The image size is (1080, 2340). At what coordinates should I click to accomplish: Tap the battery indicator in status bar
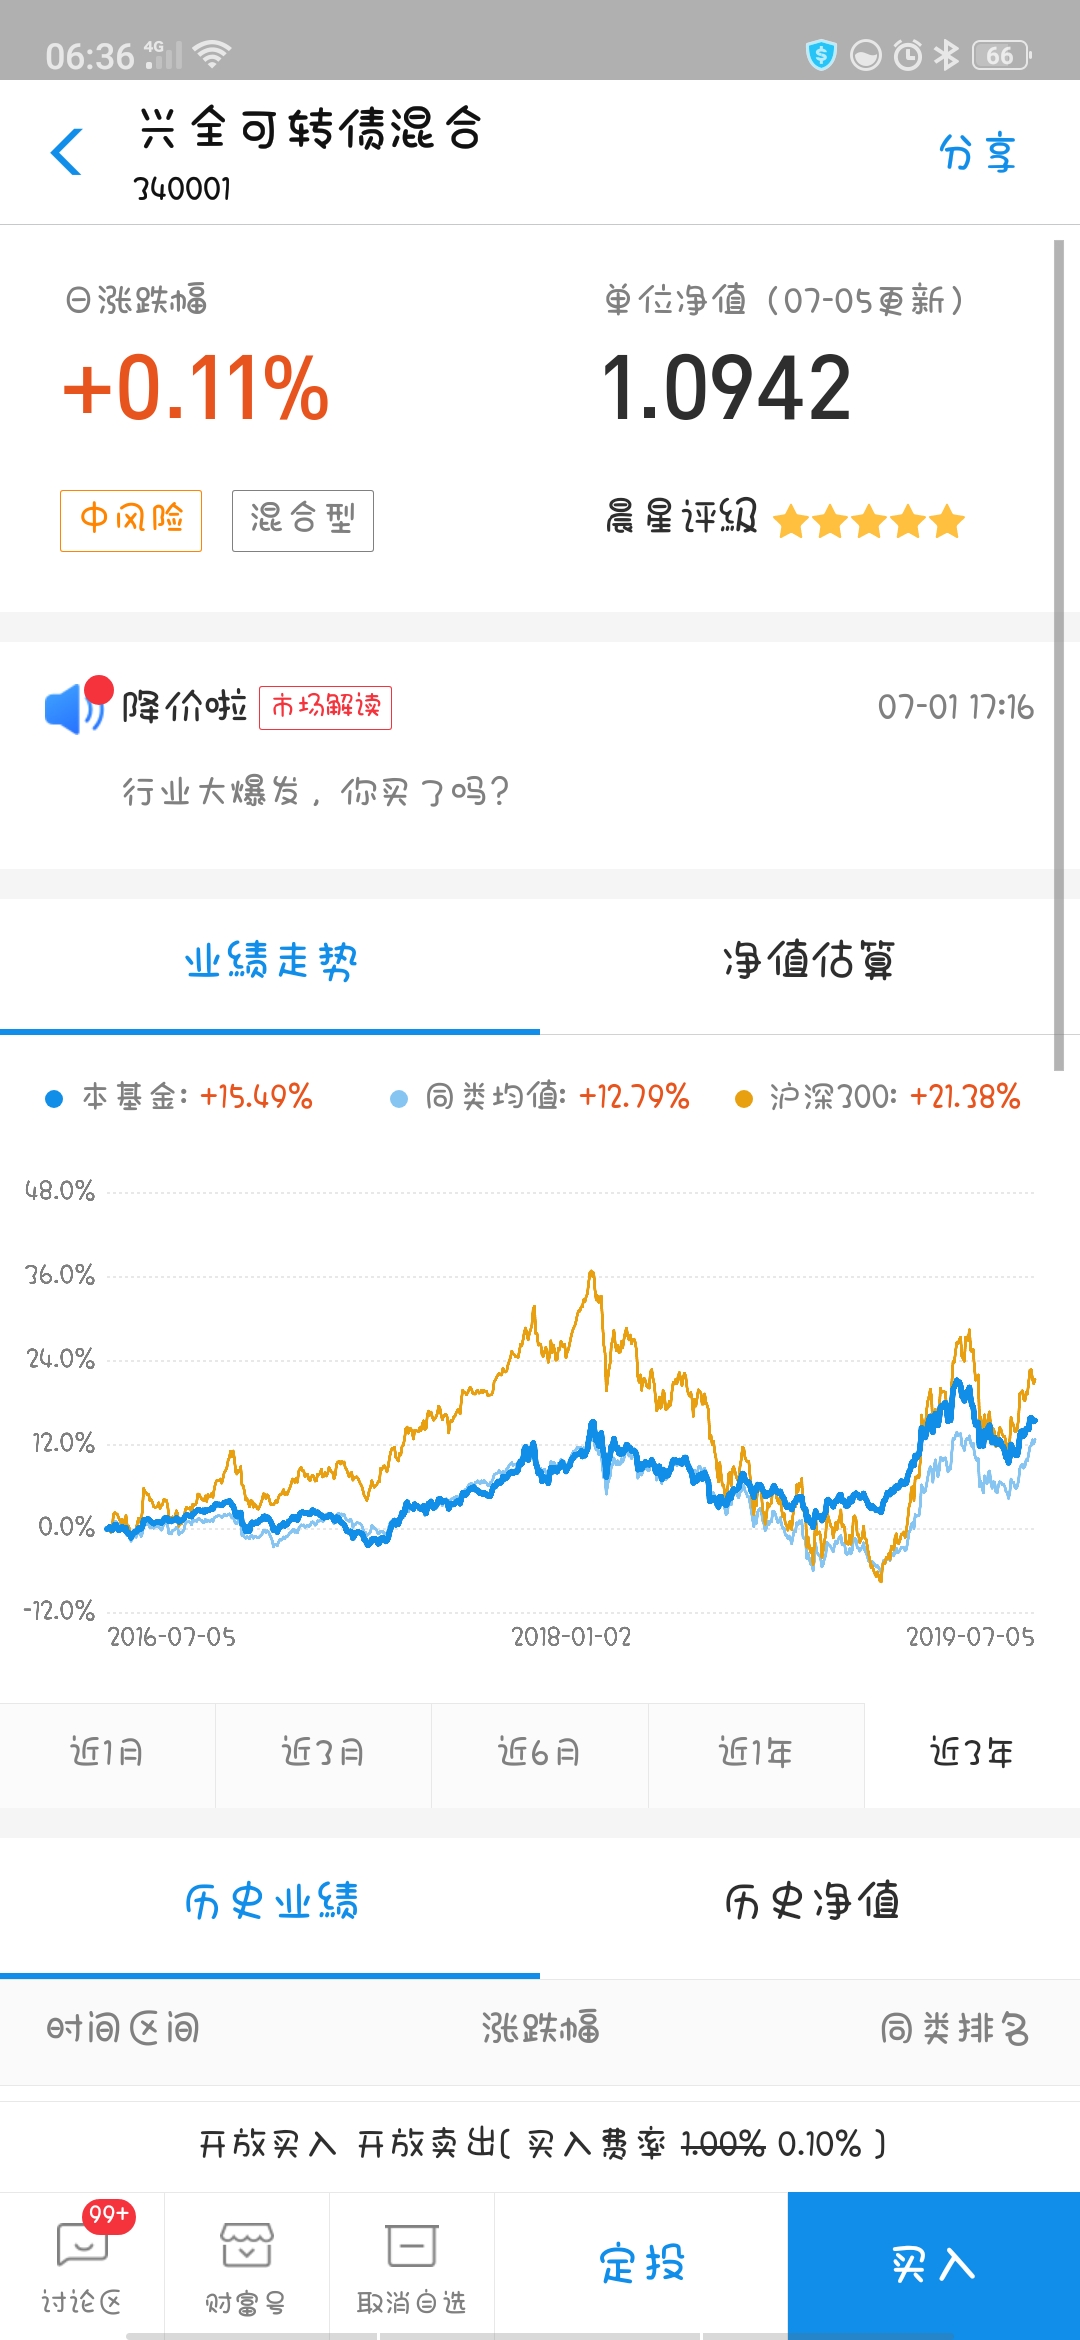pos(1001,55)
